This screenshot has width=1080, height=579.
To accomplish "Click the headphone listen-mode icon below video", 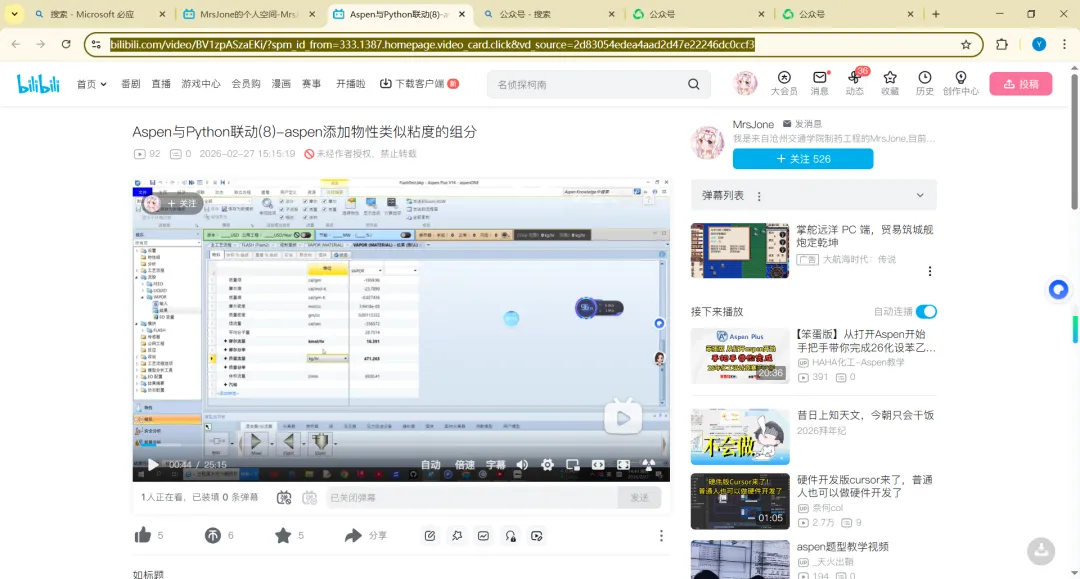I will [x=510, y=536].
